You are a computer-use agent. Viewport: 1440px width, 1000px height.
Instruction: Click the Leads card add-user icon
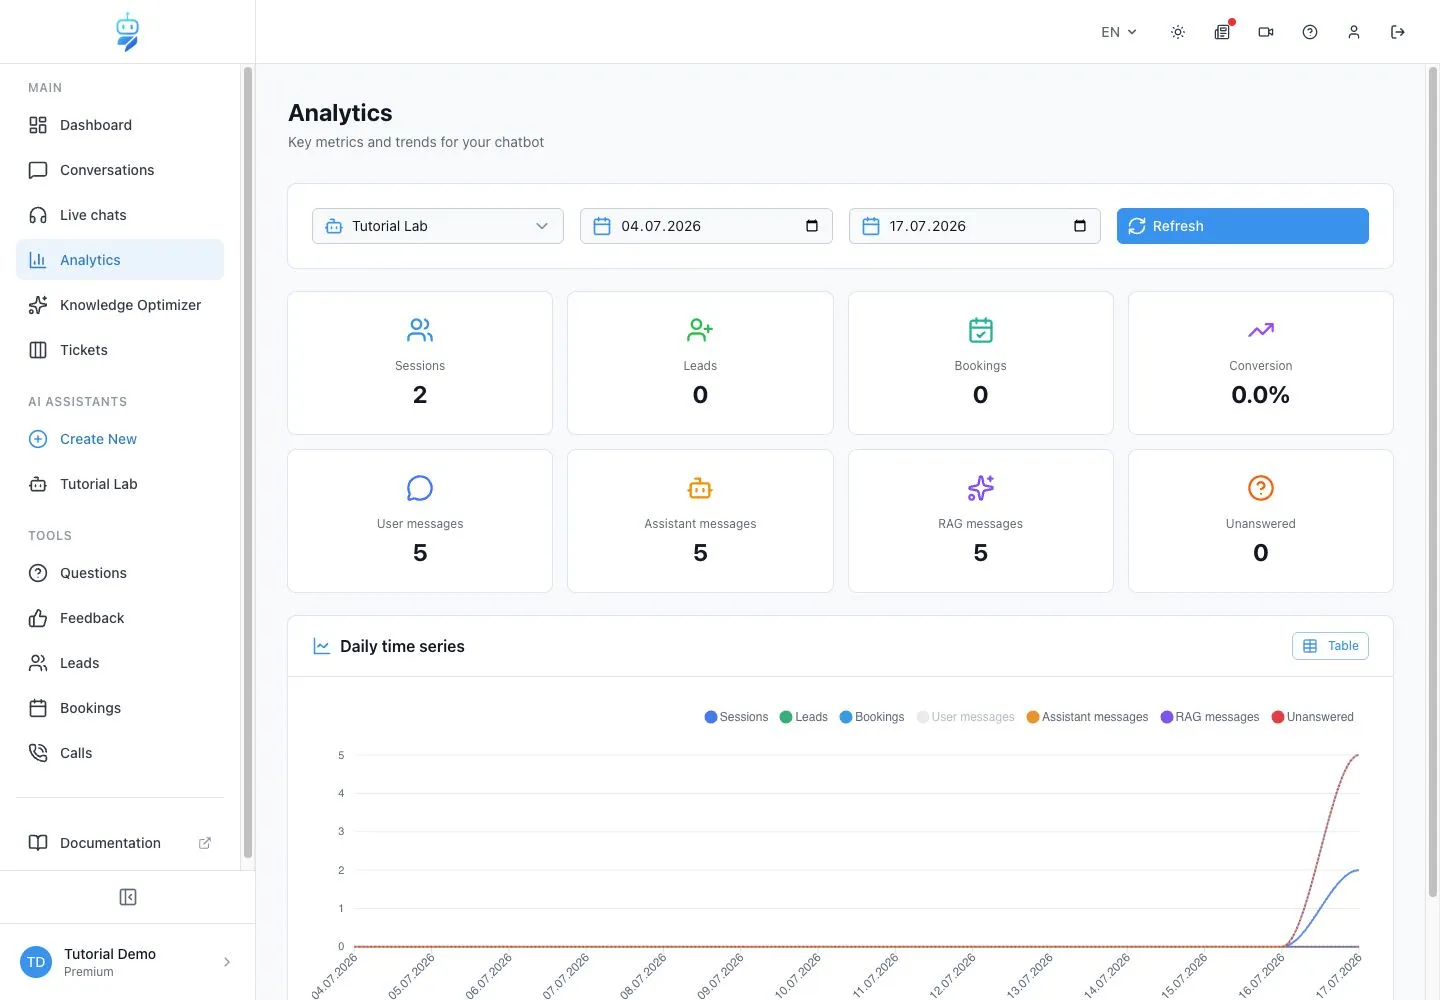pos(700,330)
